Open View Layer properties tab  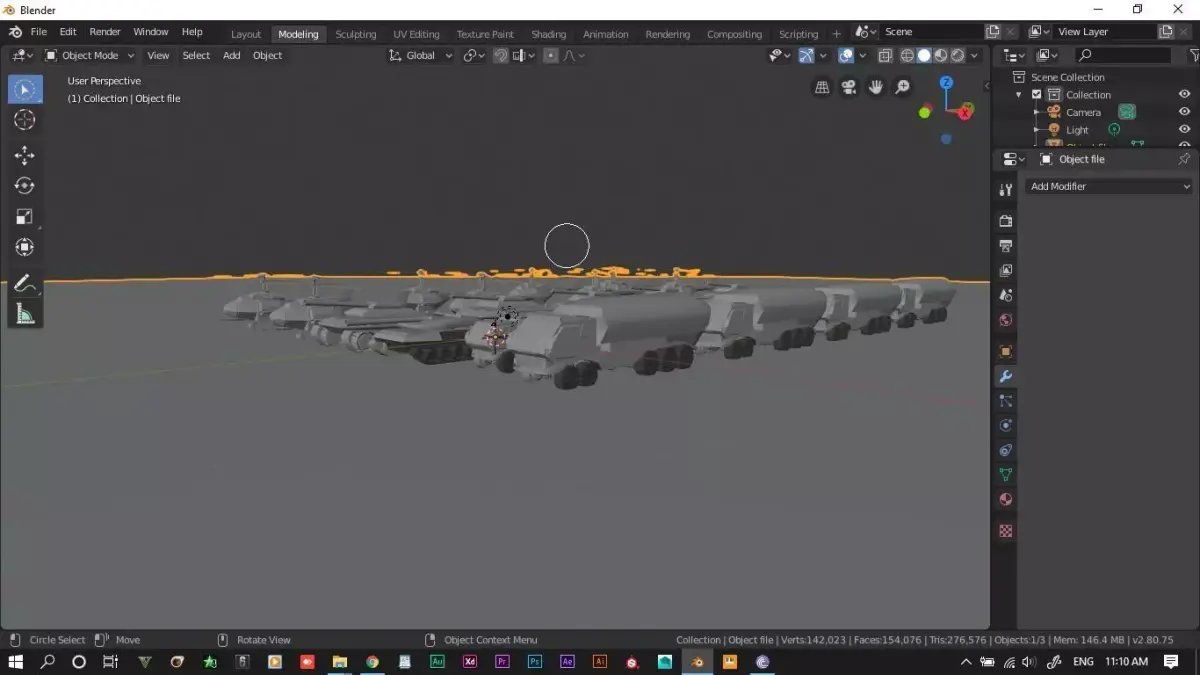(x=1006, y=271)
